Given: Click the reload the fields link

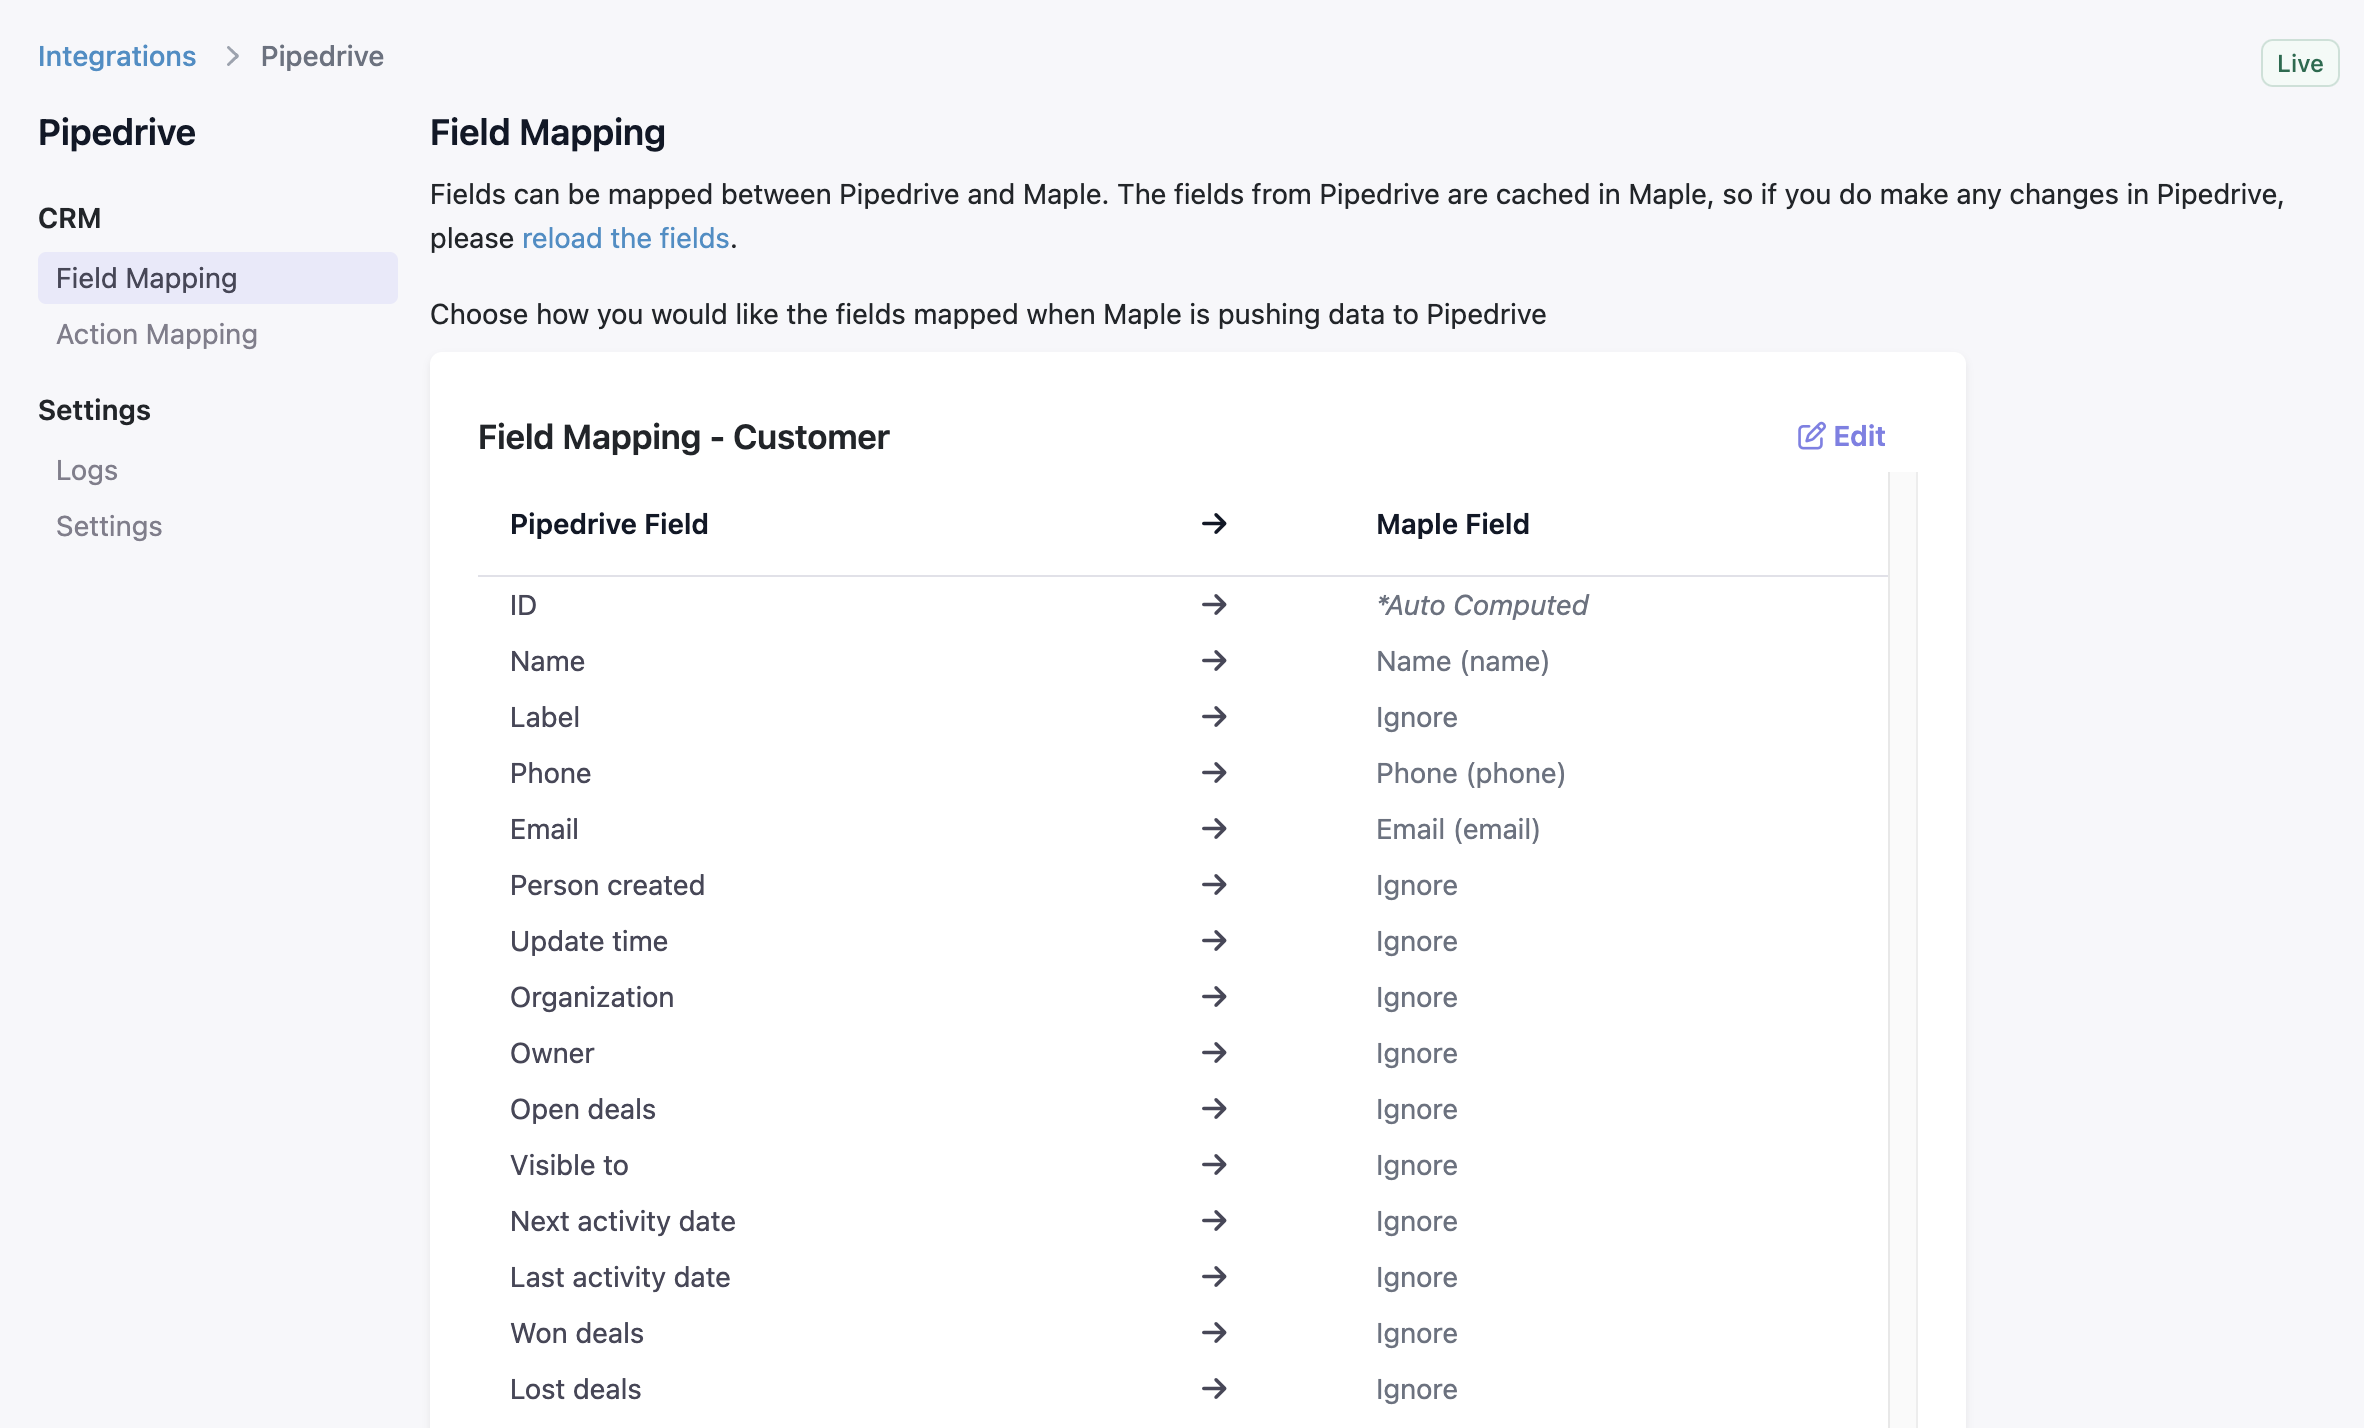Looking at the screenshot, I should point(625,238).
